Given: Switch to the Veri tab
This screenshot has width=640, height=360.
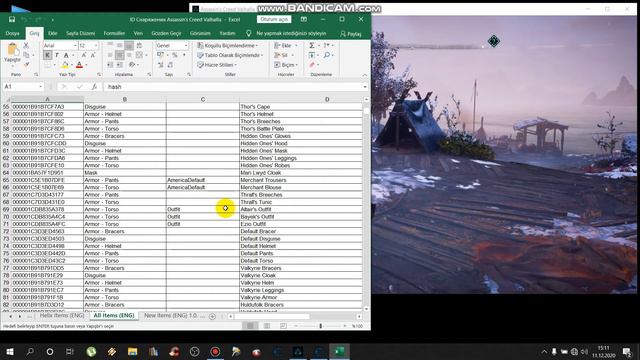Looking at the screenshot, I should [138, 33].
